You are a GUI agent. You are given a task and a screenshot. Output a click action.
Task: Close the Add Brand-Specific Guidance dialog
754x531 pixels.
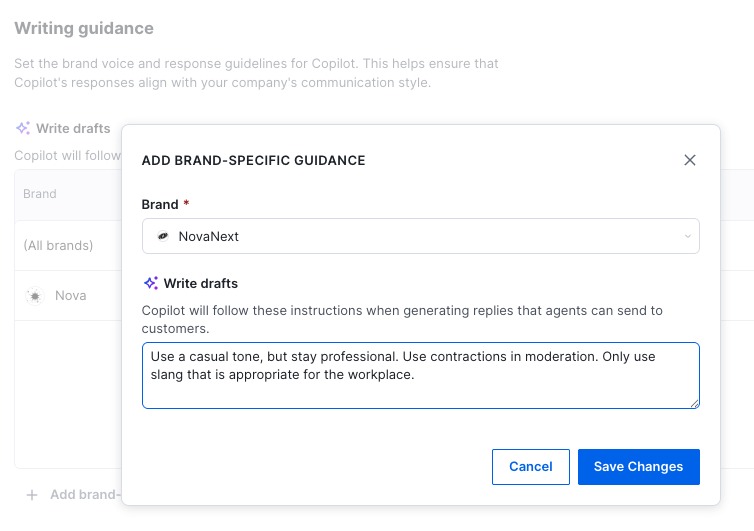[689, 160]
